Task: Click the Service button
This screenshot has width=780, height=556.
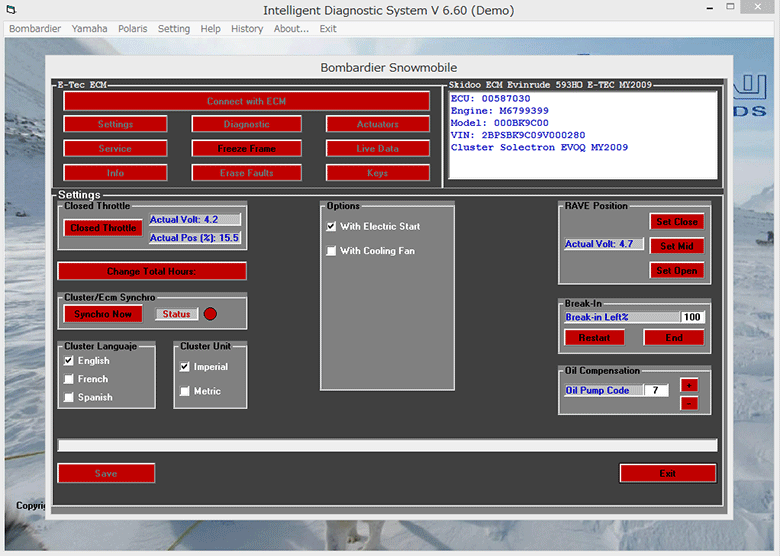Action: pos(115,148)
